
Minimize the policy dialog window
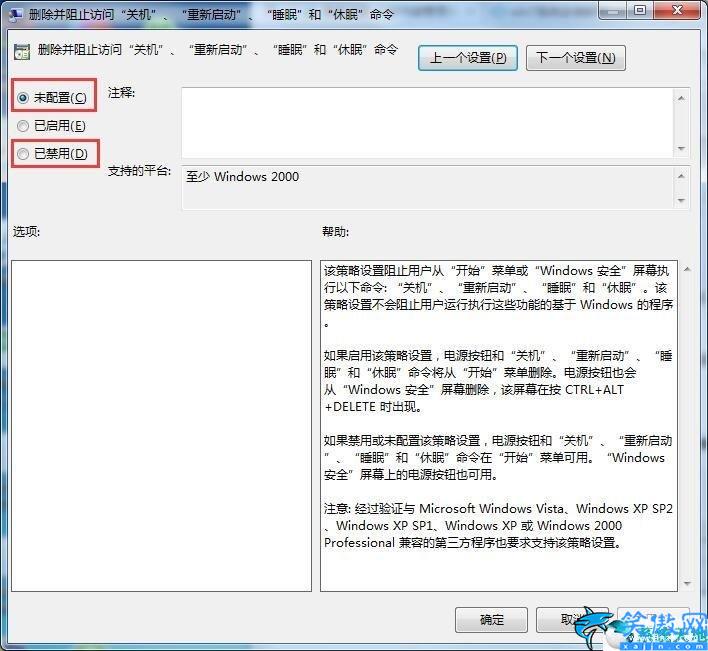(x=614, y=10)
